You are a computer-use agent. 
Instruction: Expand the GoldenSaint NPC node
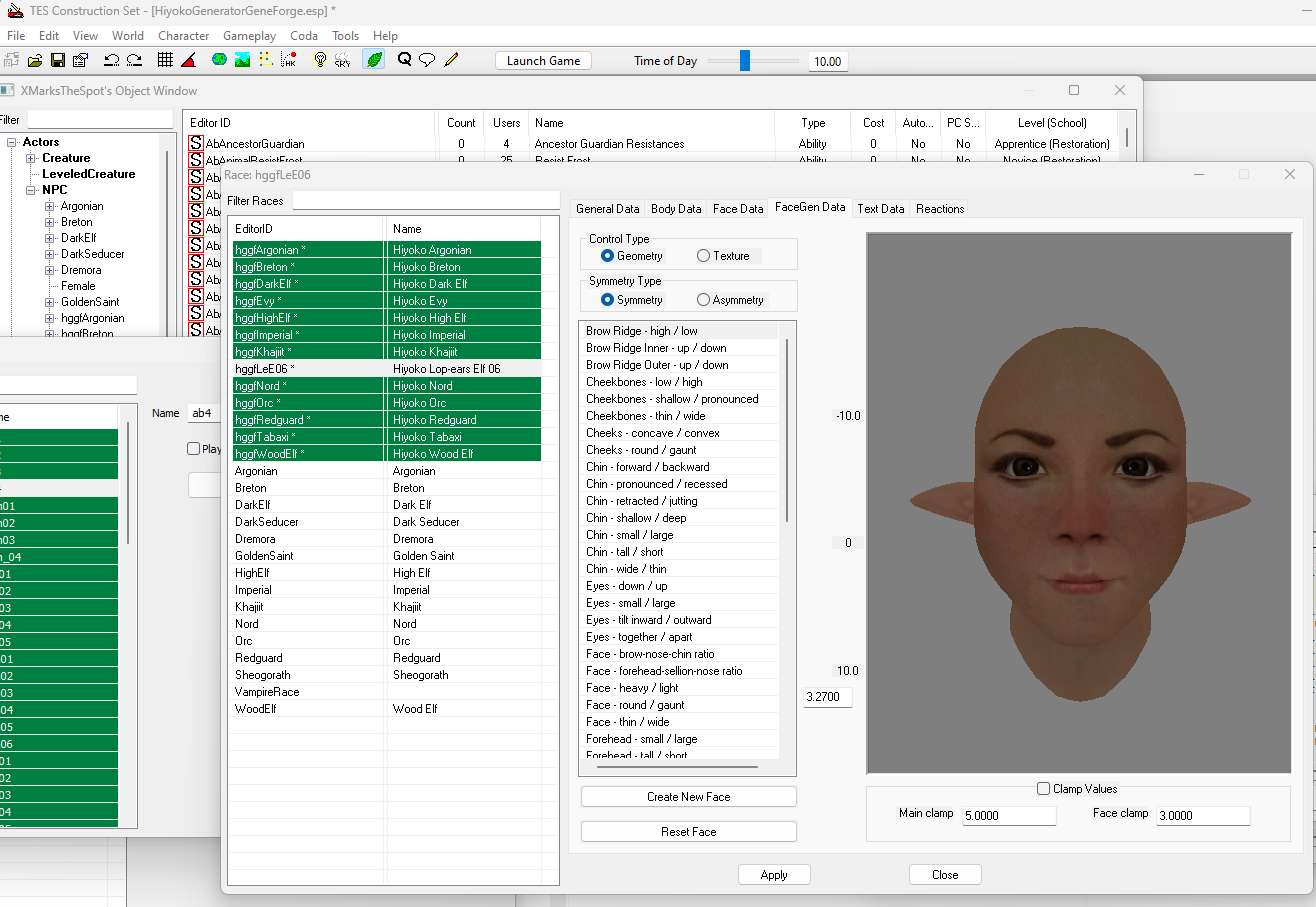pos(50,302)
